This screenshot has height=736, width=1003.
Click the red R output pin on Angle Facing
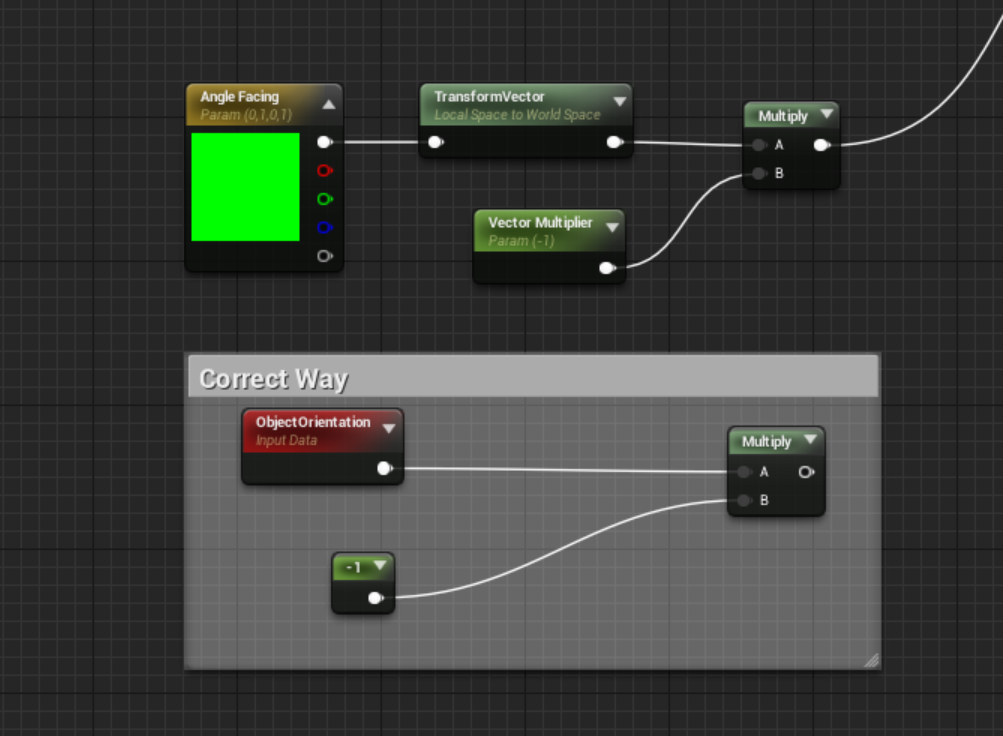[x=323, y=171]
